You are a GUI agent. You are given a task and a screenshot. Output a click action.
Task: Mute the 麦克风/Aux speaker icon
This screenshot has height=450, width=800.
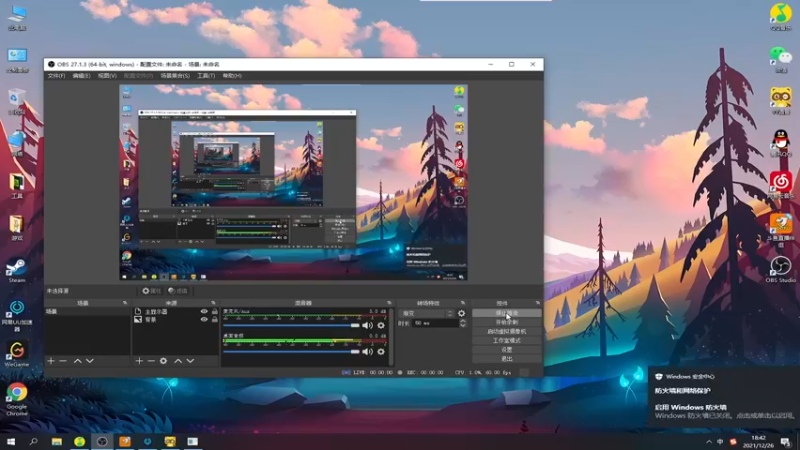[x=367, y=325]
